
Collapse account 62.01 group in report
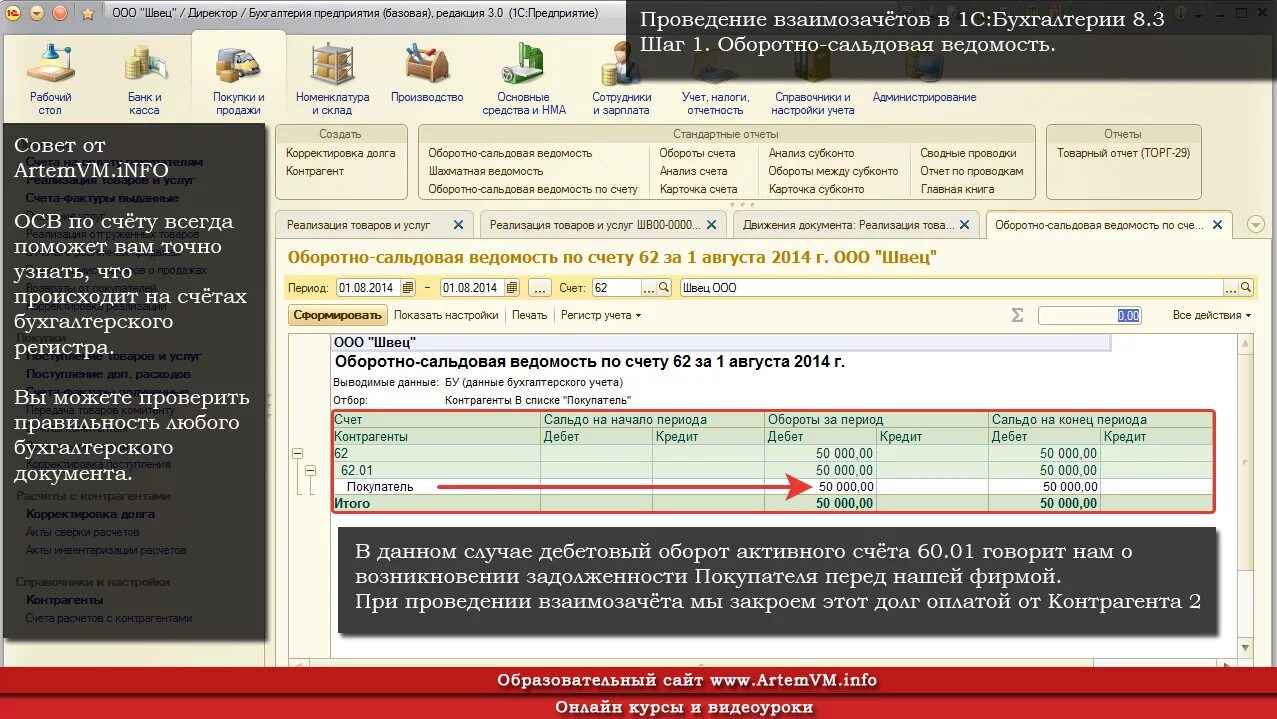click(x=310, y=470)
